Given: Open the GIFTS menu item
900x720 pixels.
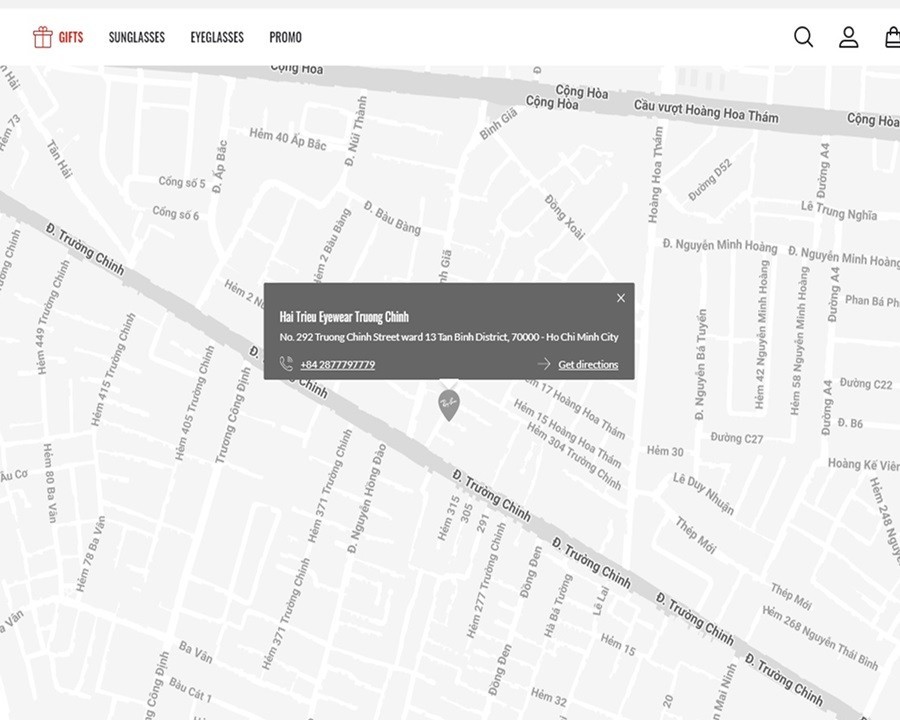Looking at the screenshot, I should point(71,37).
